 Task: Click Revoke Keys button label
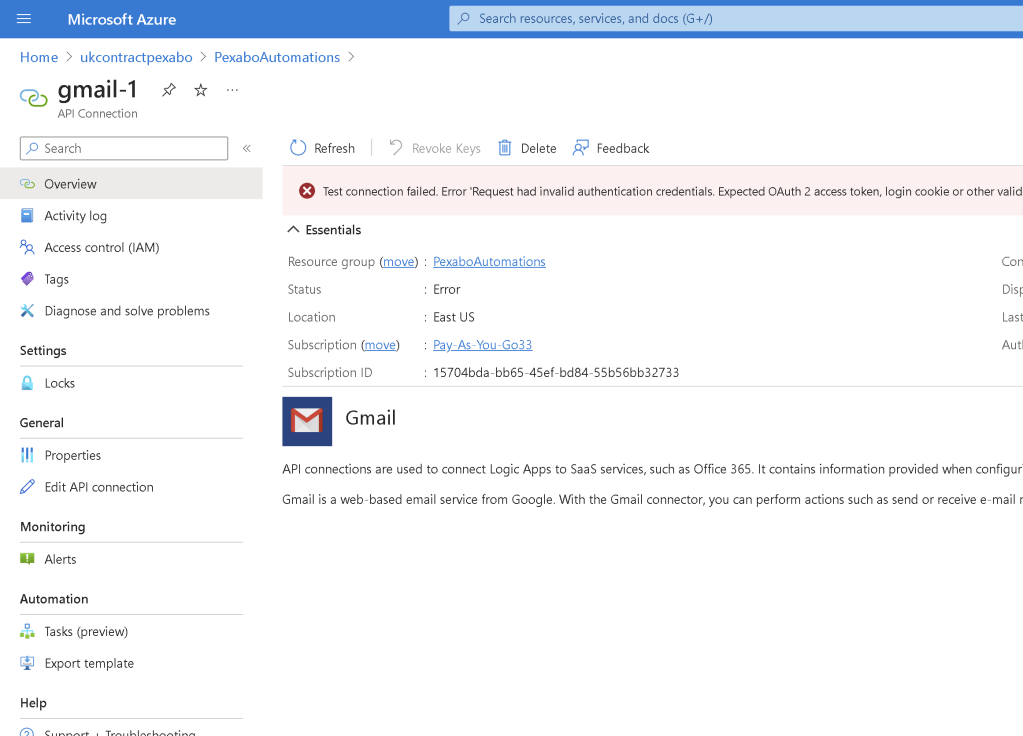click(446, 148)
